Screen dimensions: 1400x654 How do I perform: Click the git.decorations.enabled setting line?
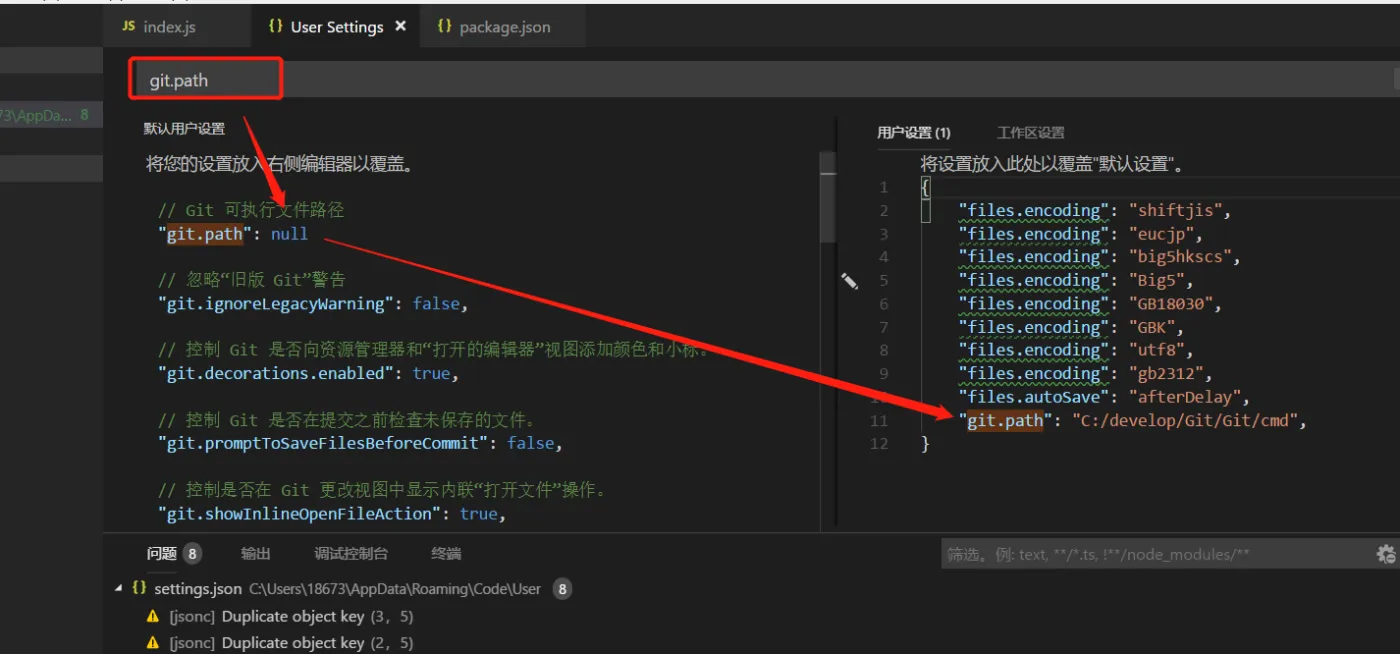[308, 373]
